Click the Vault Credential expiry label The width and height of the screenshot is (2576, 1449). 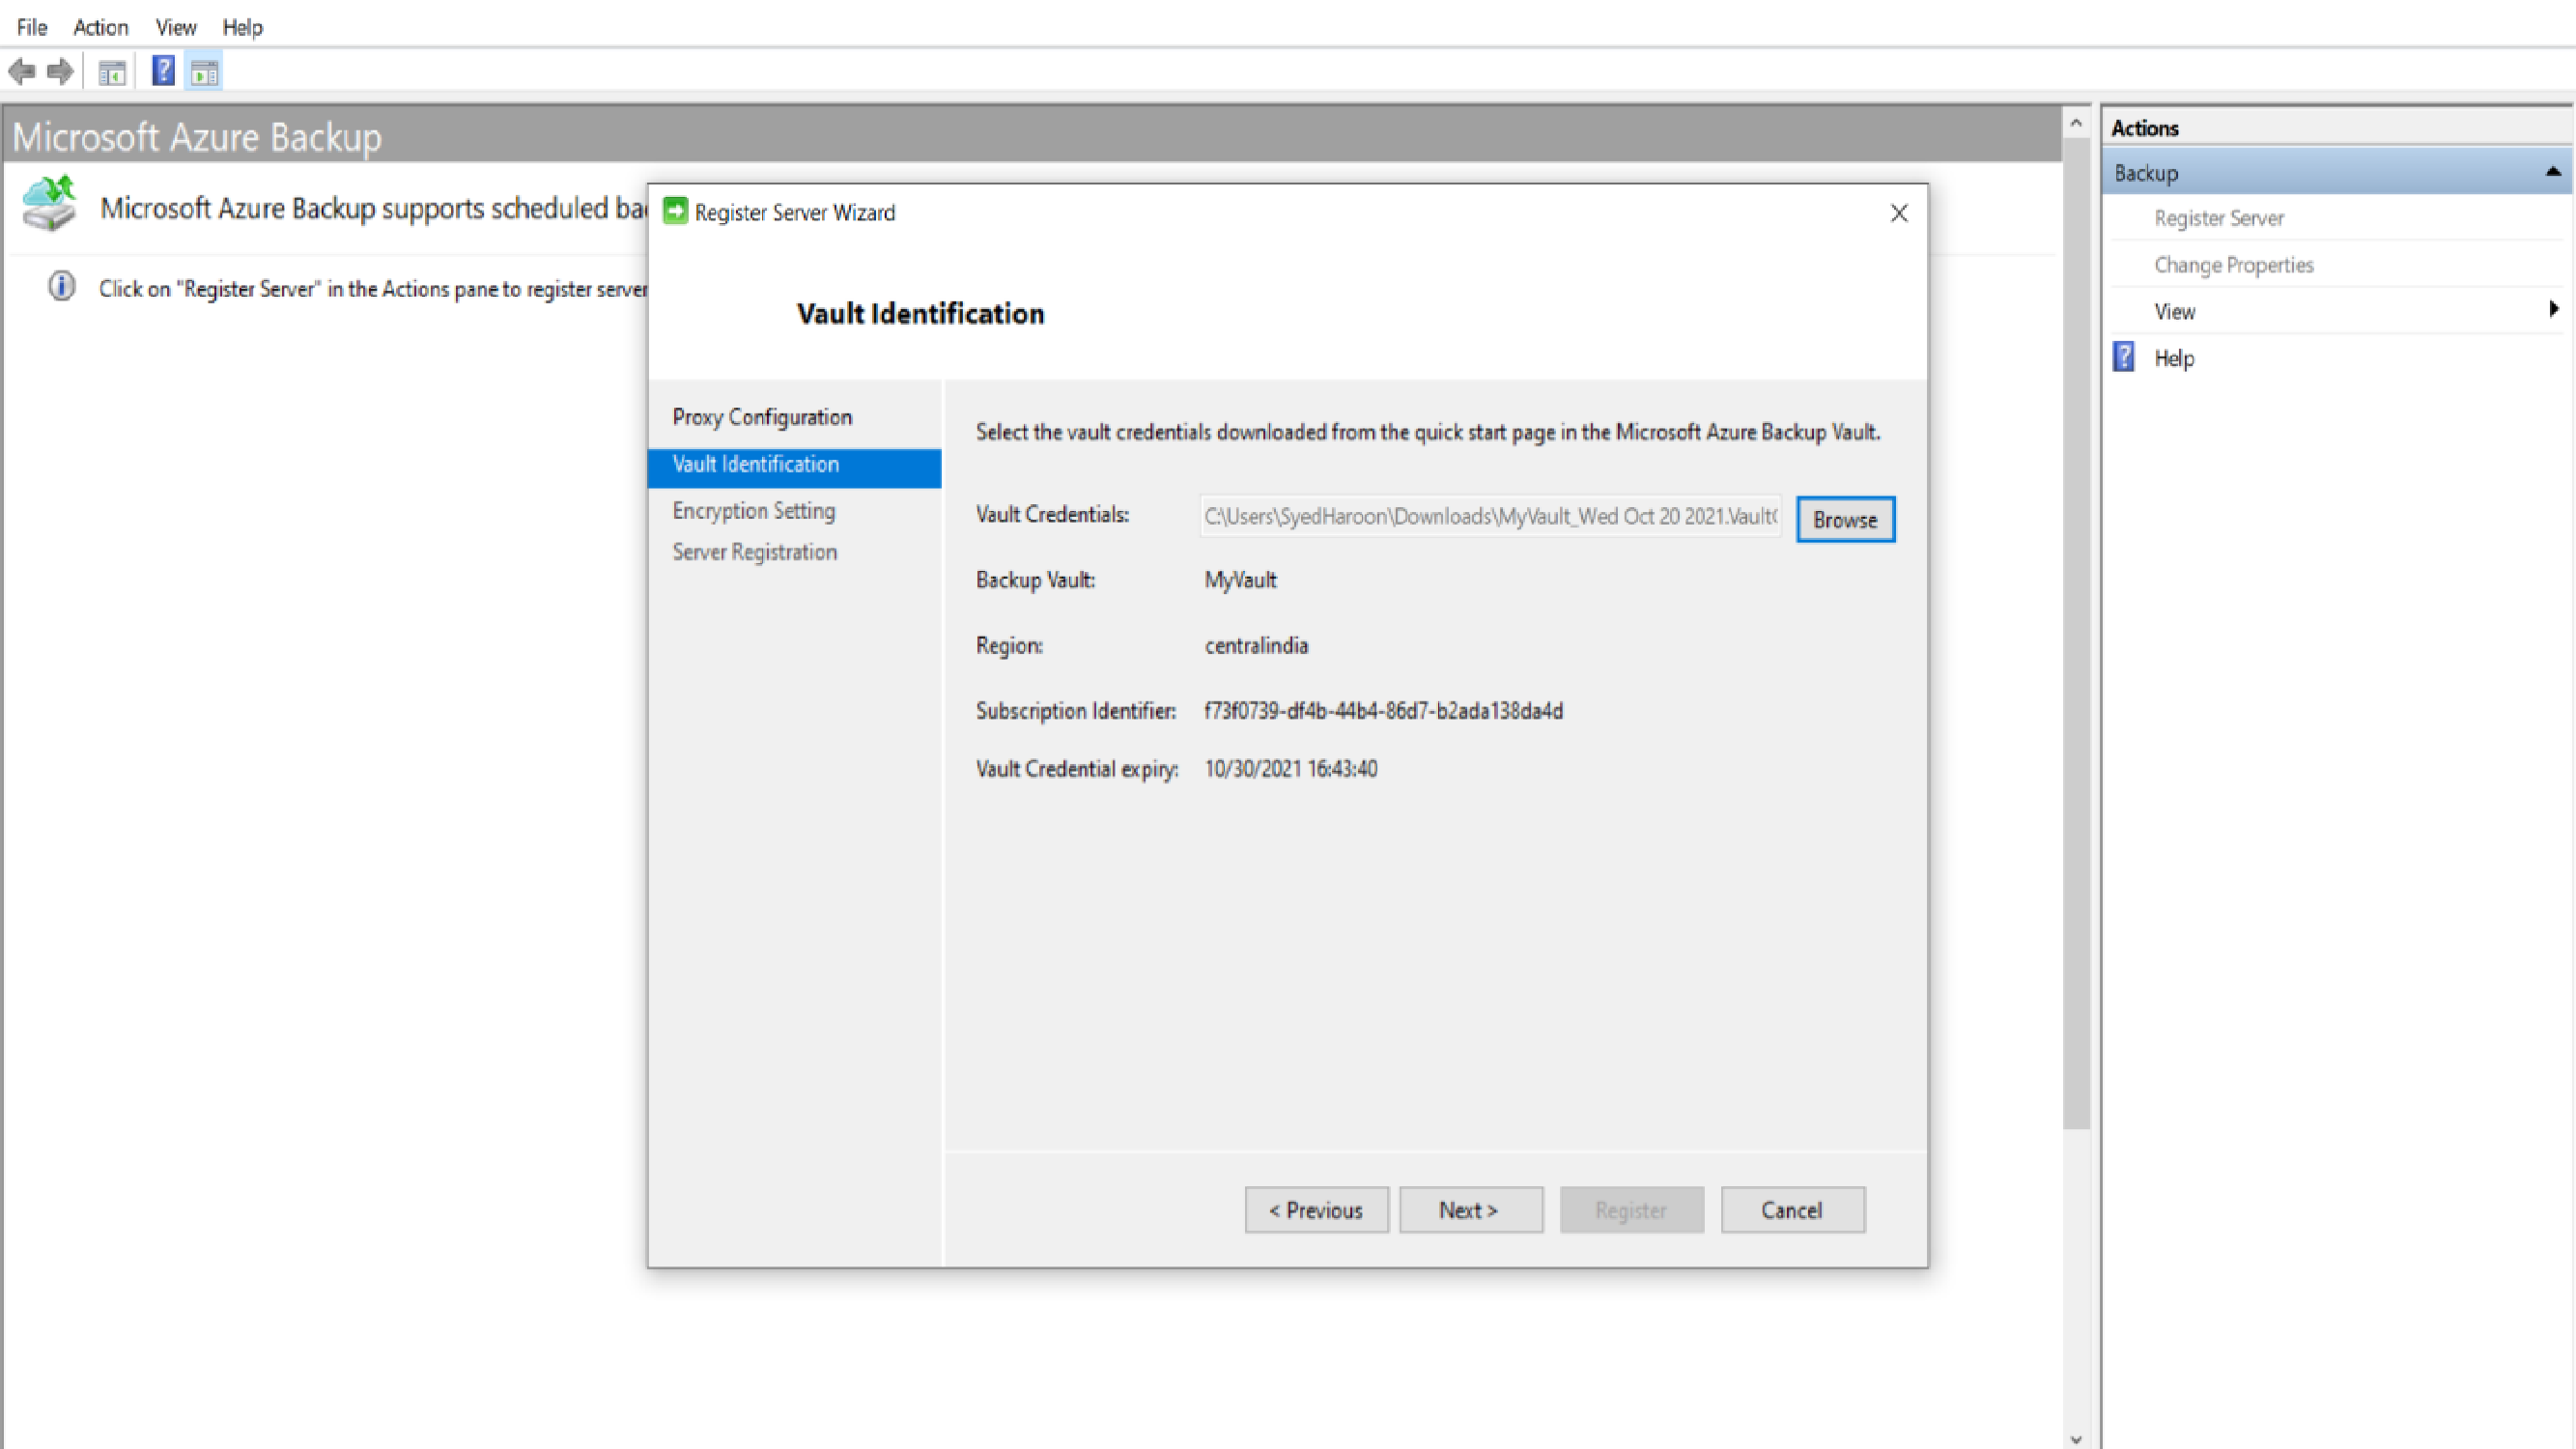tap(1077, 768)
